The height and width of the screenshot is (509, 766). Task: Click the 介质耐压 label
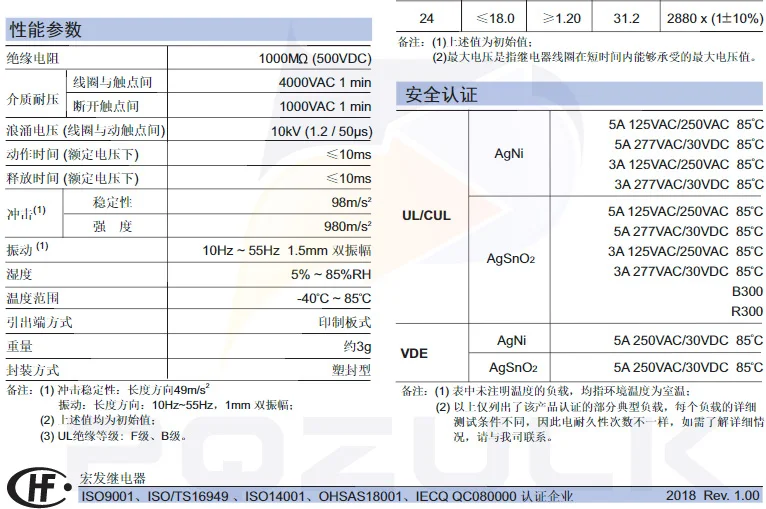pos(33,100)
